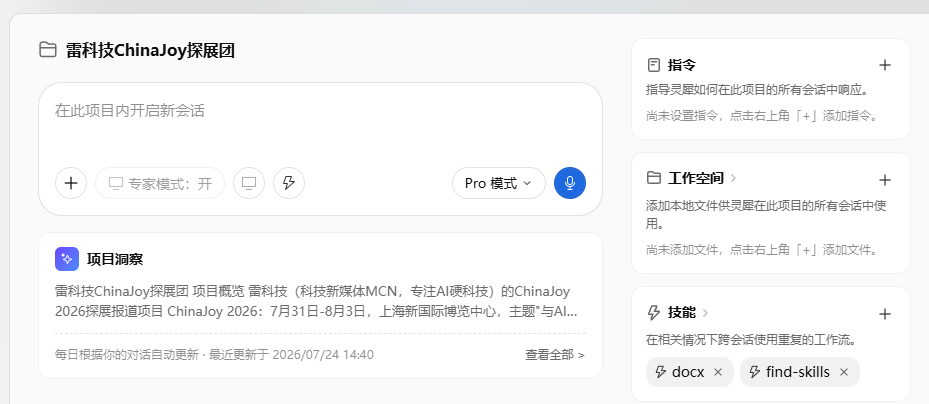The image size is (929, 404).
Task: Add an instruction via 指令 plus button
Action: tap(885, 65)
